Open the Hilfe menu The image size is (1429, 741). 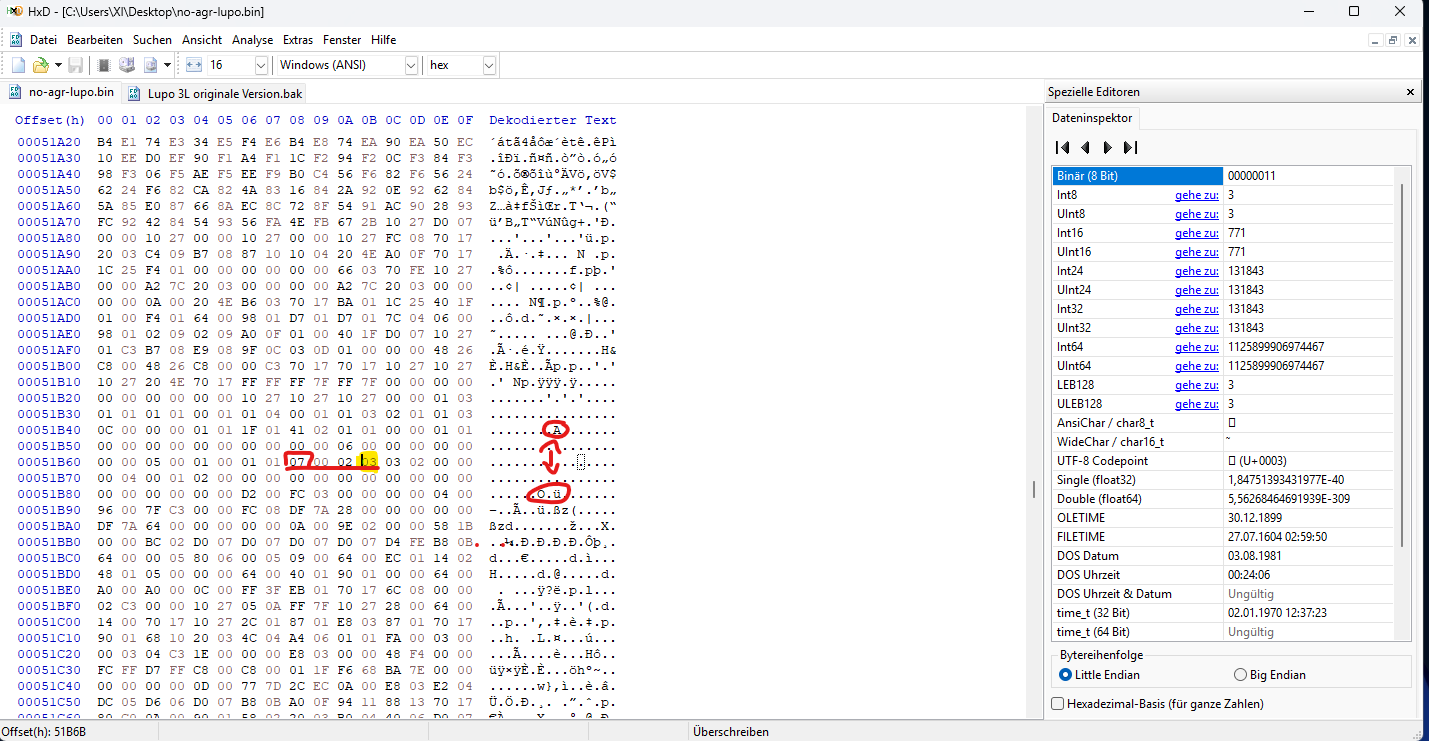point(383,40)
